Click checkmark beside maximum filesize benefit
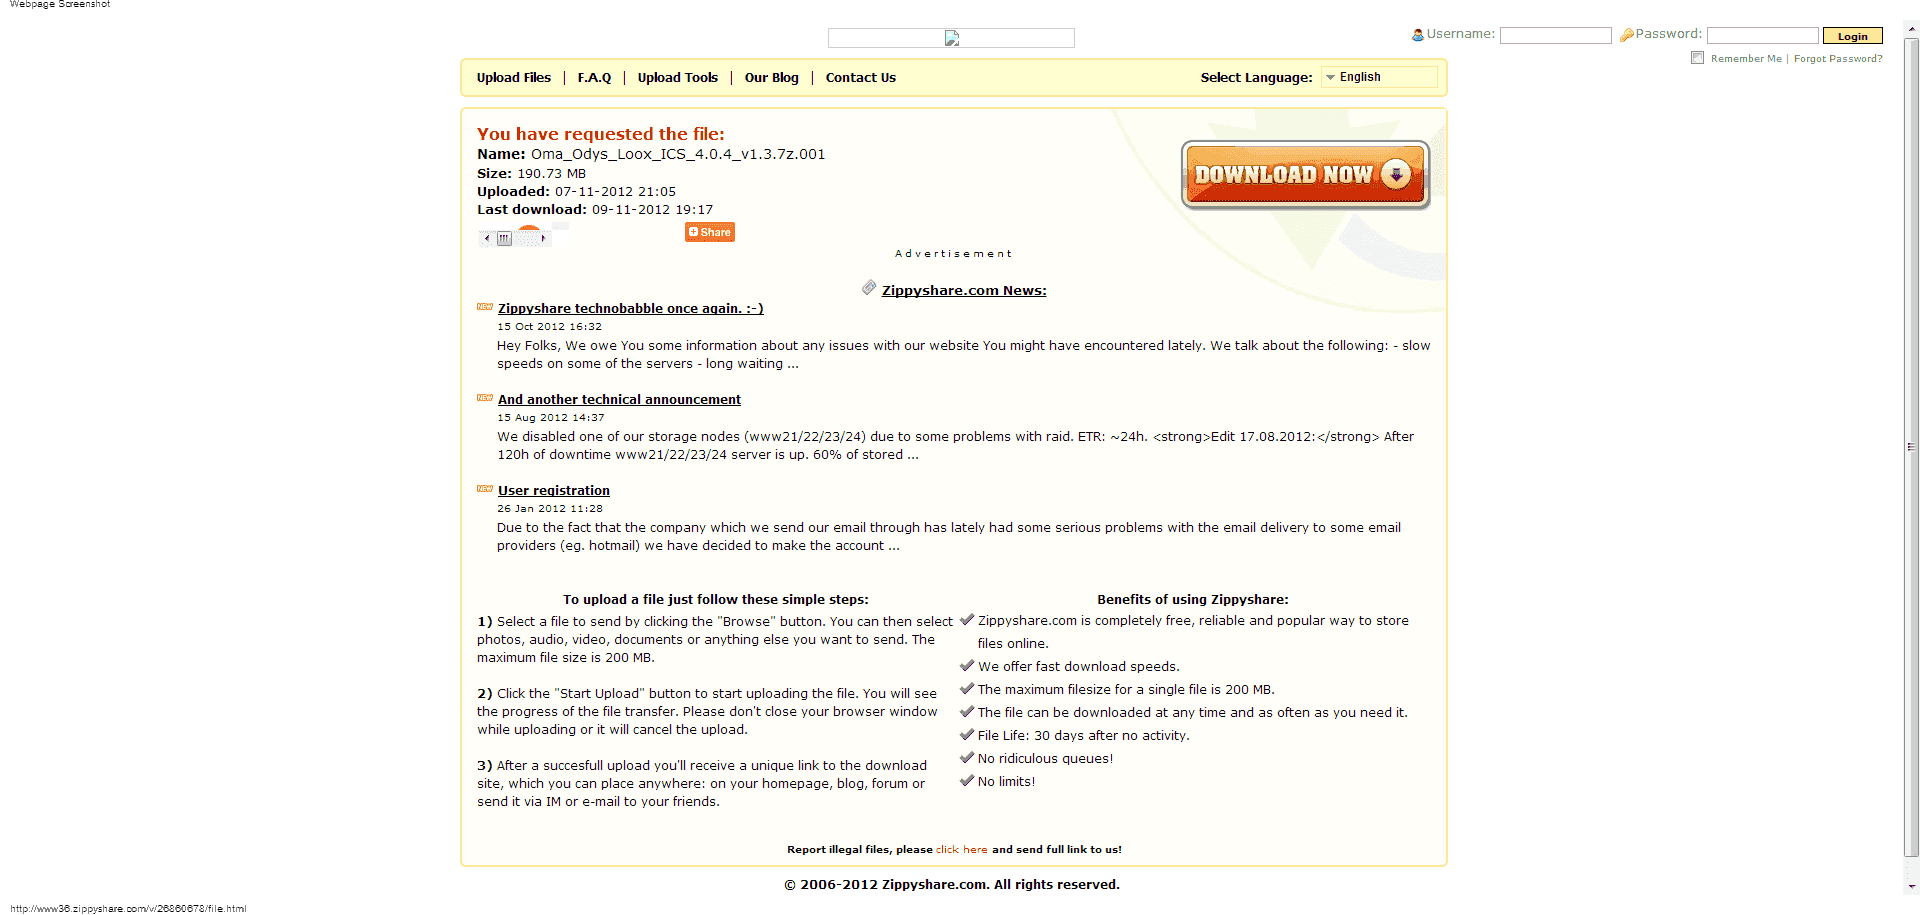Viewport: 1920px width, 915px height. tap(967, 688)
